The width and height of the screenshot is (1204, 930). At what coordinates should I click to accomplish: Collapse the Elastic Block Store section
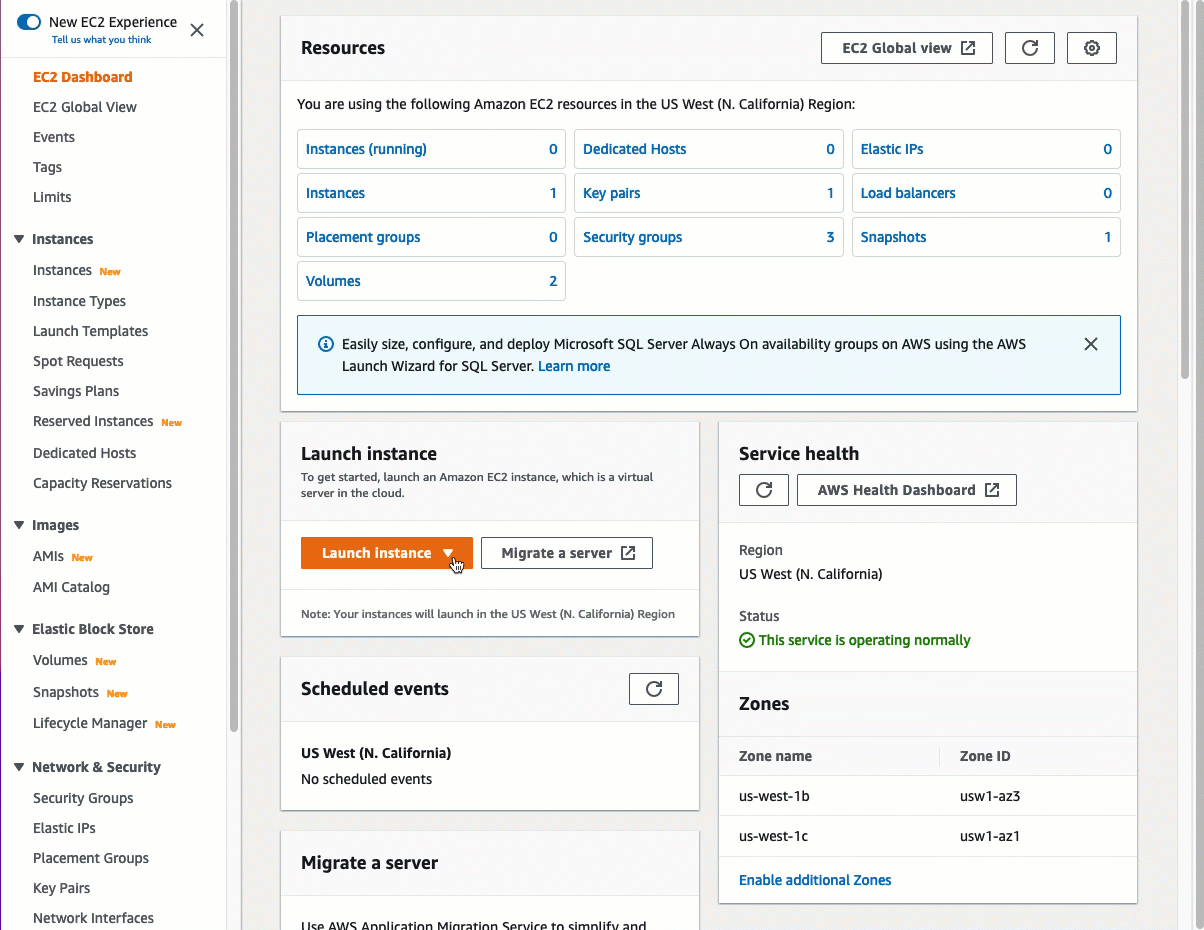click(x=19, y=629)
